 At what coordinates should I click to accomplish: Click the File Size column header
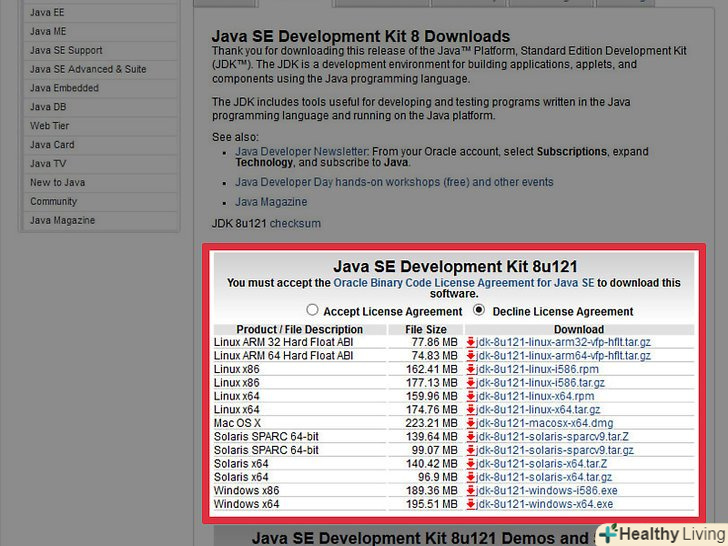coord(426,329)
